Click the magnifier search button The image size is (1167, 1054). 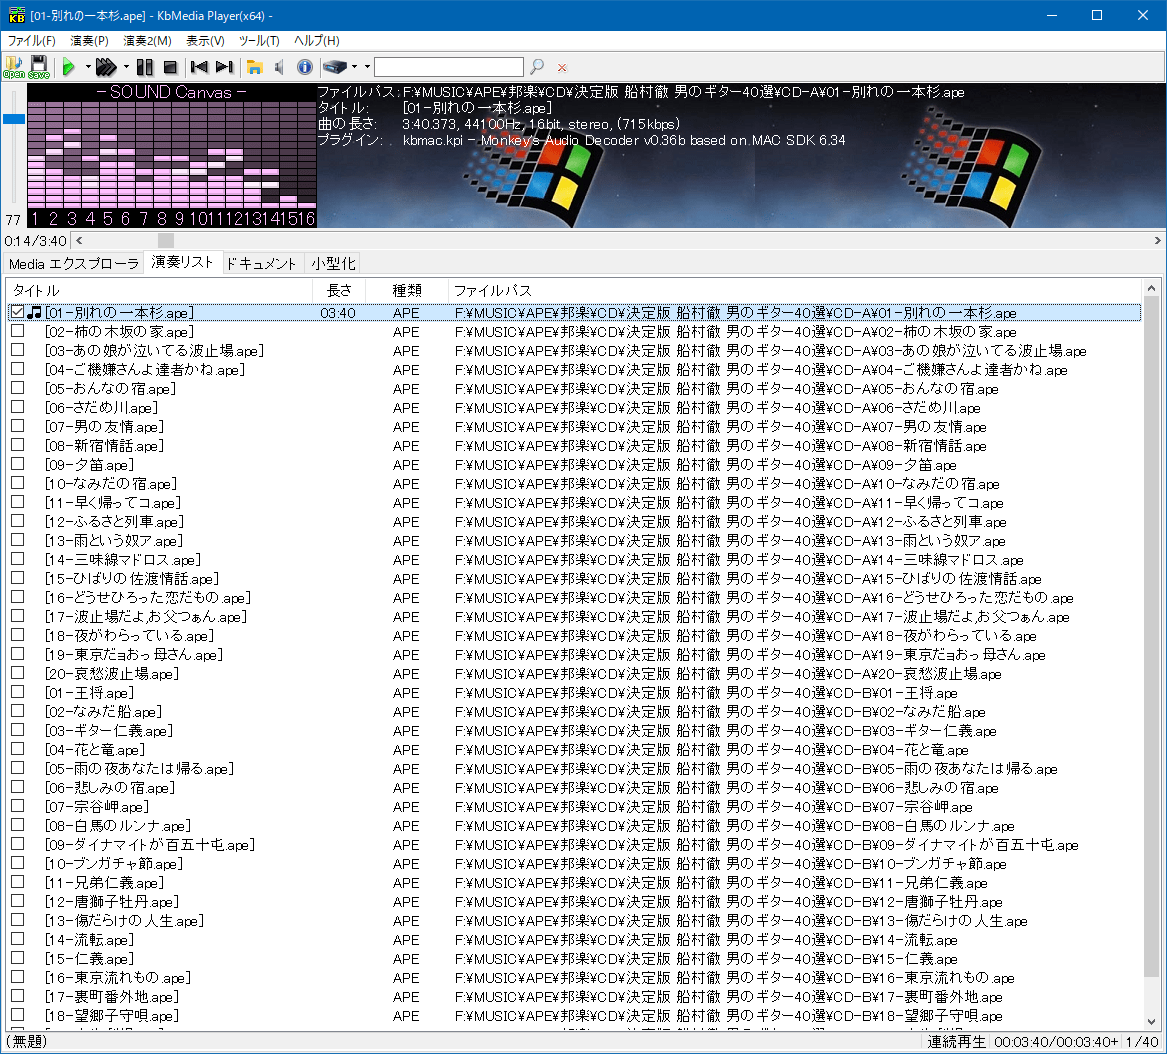tap(537, 67)
